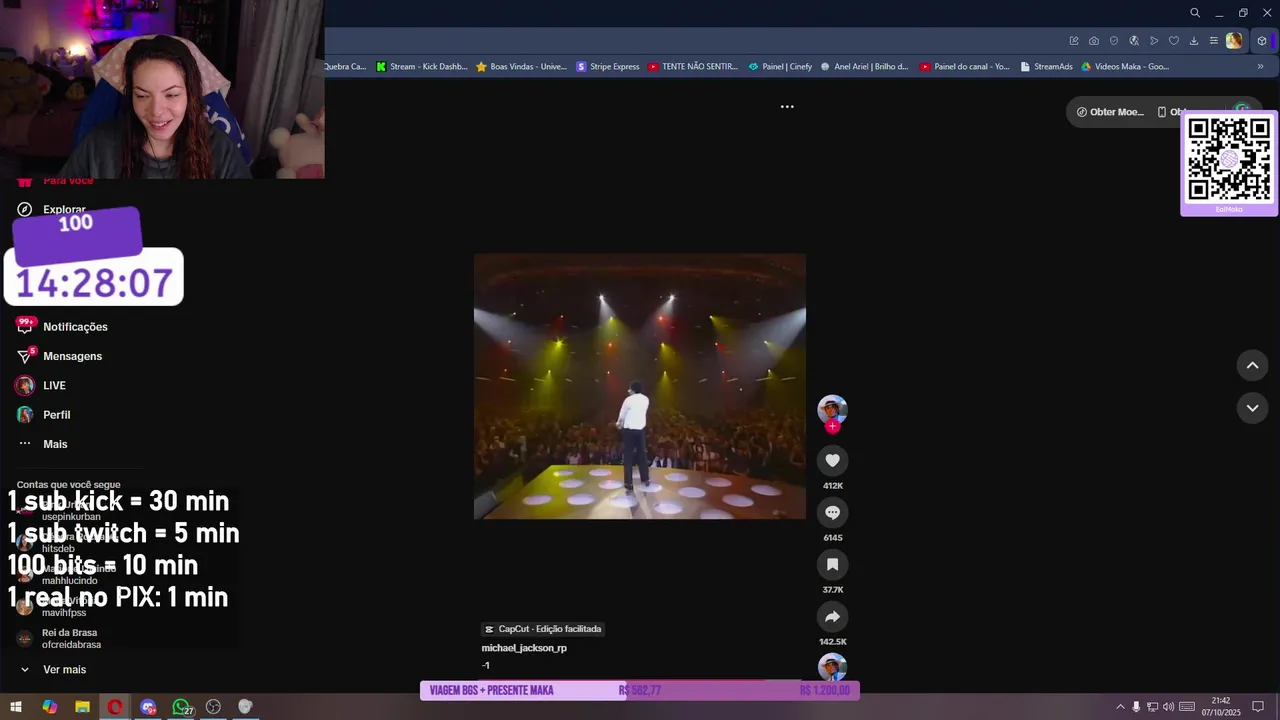
Task: Click the CapCut - Edição facilitada tag
Action: pyautogui.click(x=543, y=629)
